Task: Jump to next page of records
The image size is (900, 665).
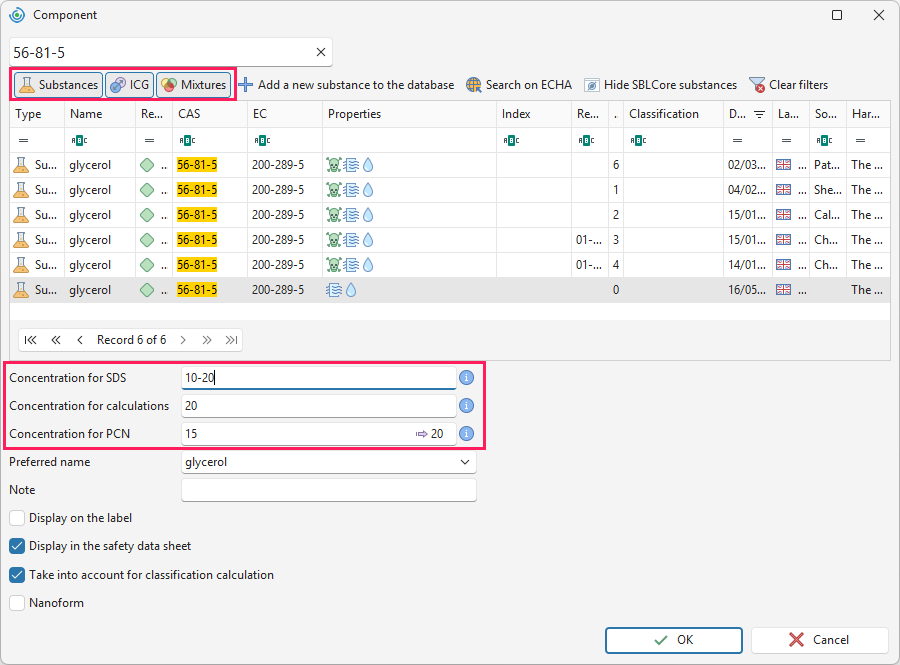Action: pyautogui.click(x=207, y=340)
